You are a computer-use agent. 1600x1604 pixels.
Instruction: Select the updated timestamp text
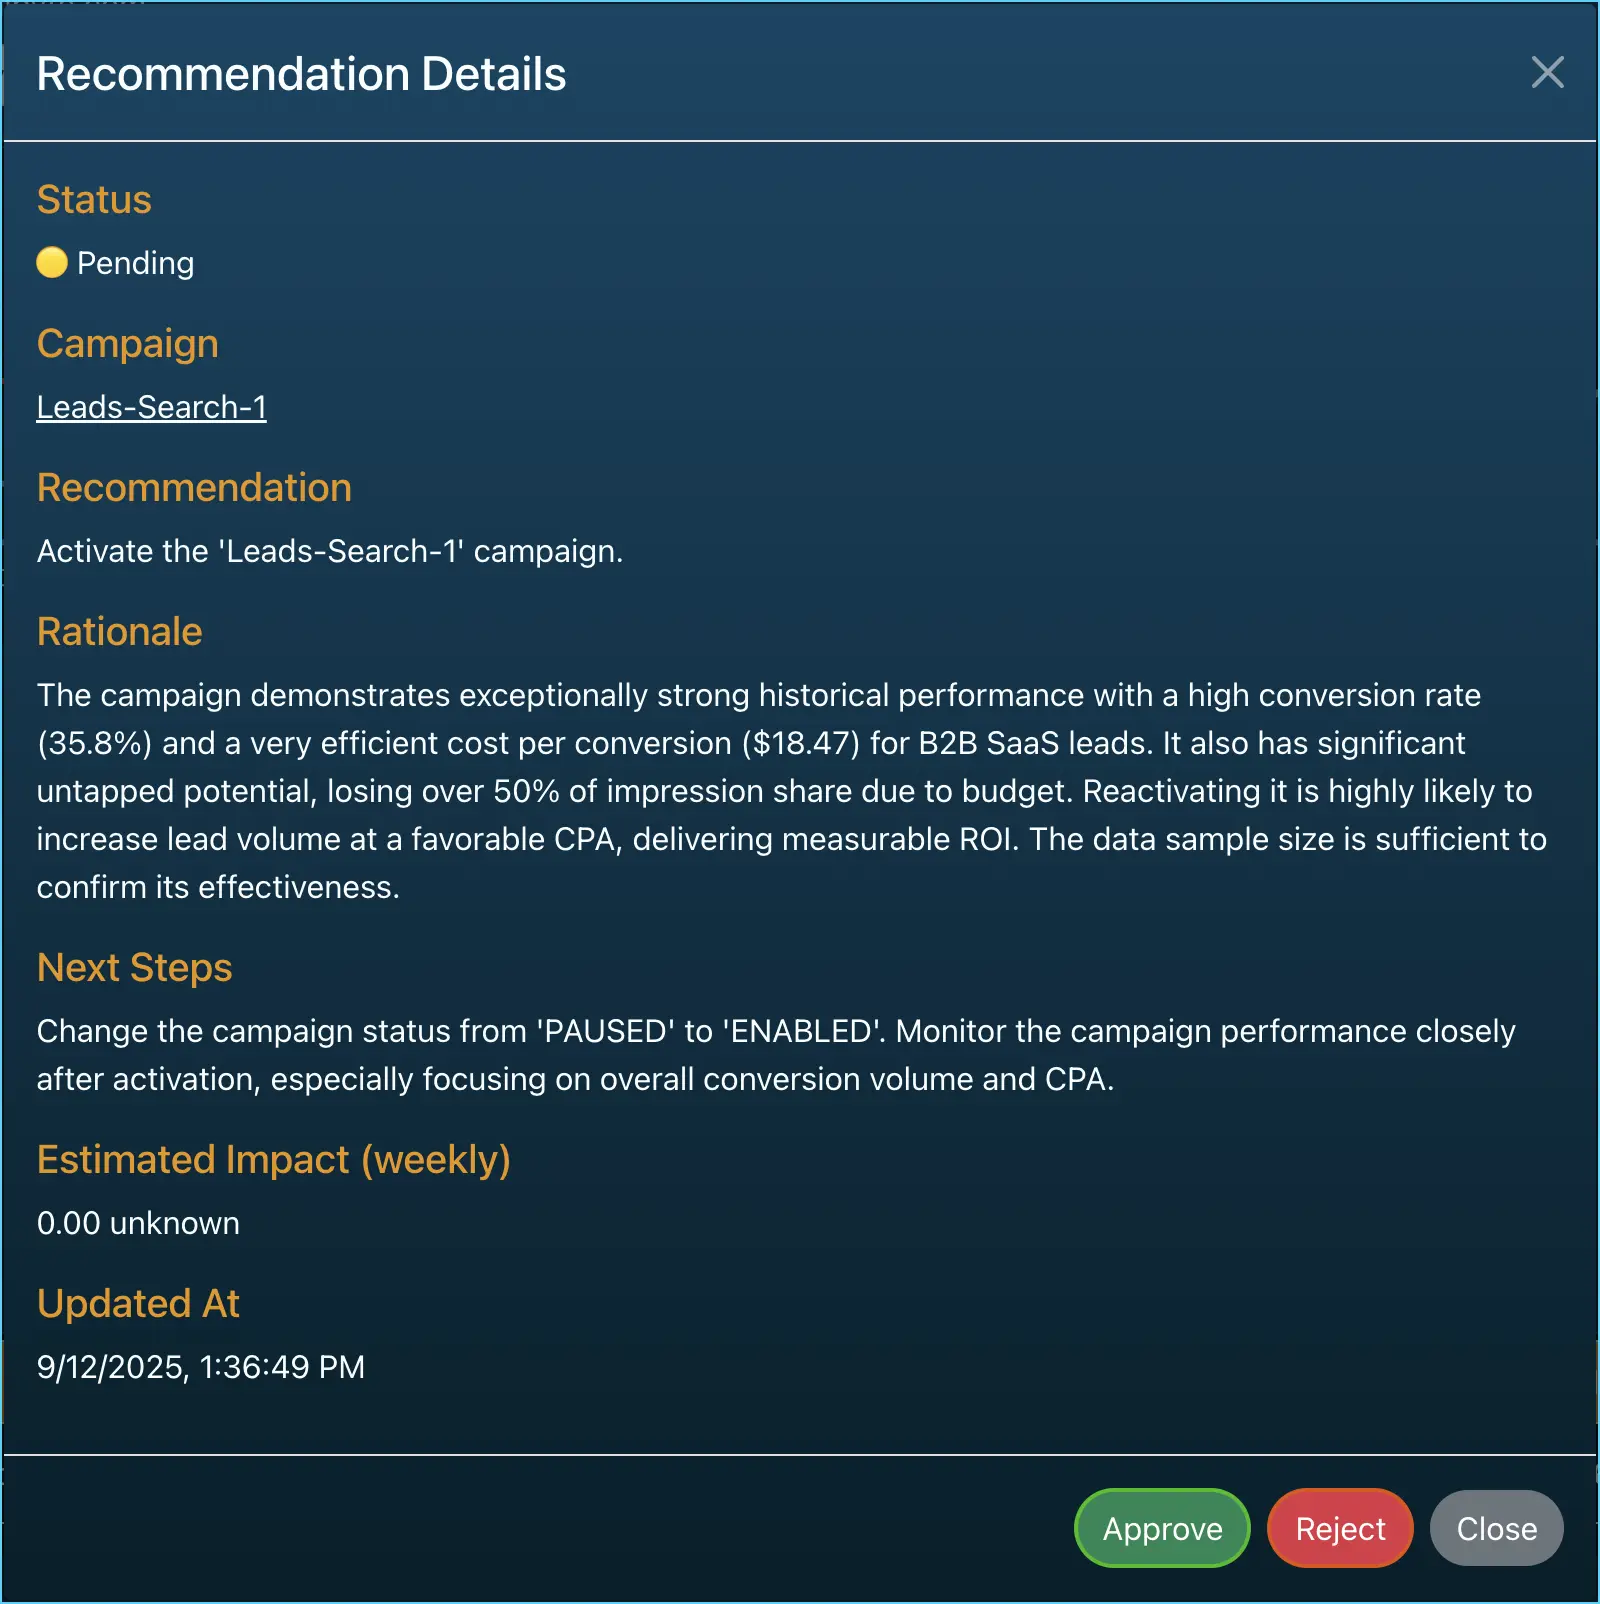(x=200, y=1367)
